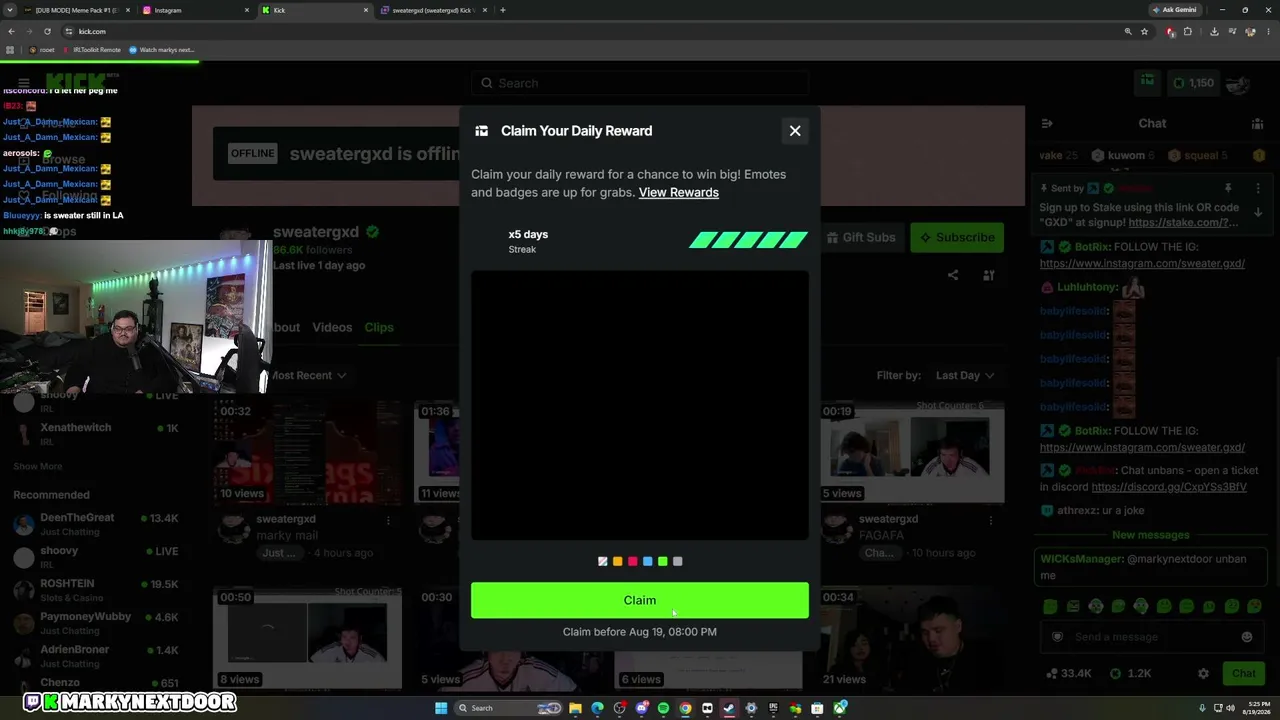This screenshot has height=720, width=1280.
Task: Open the zoom icon in the address bar
Action: (1128, 31)
